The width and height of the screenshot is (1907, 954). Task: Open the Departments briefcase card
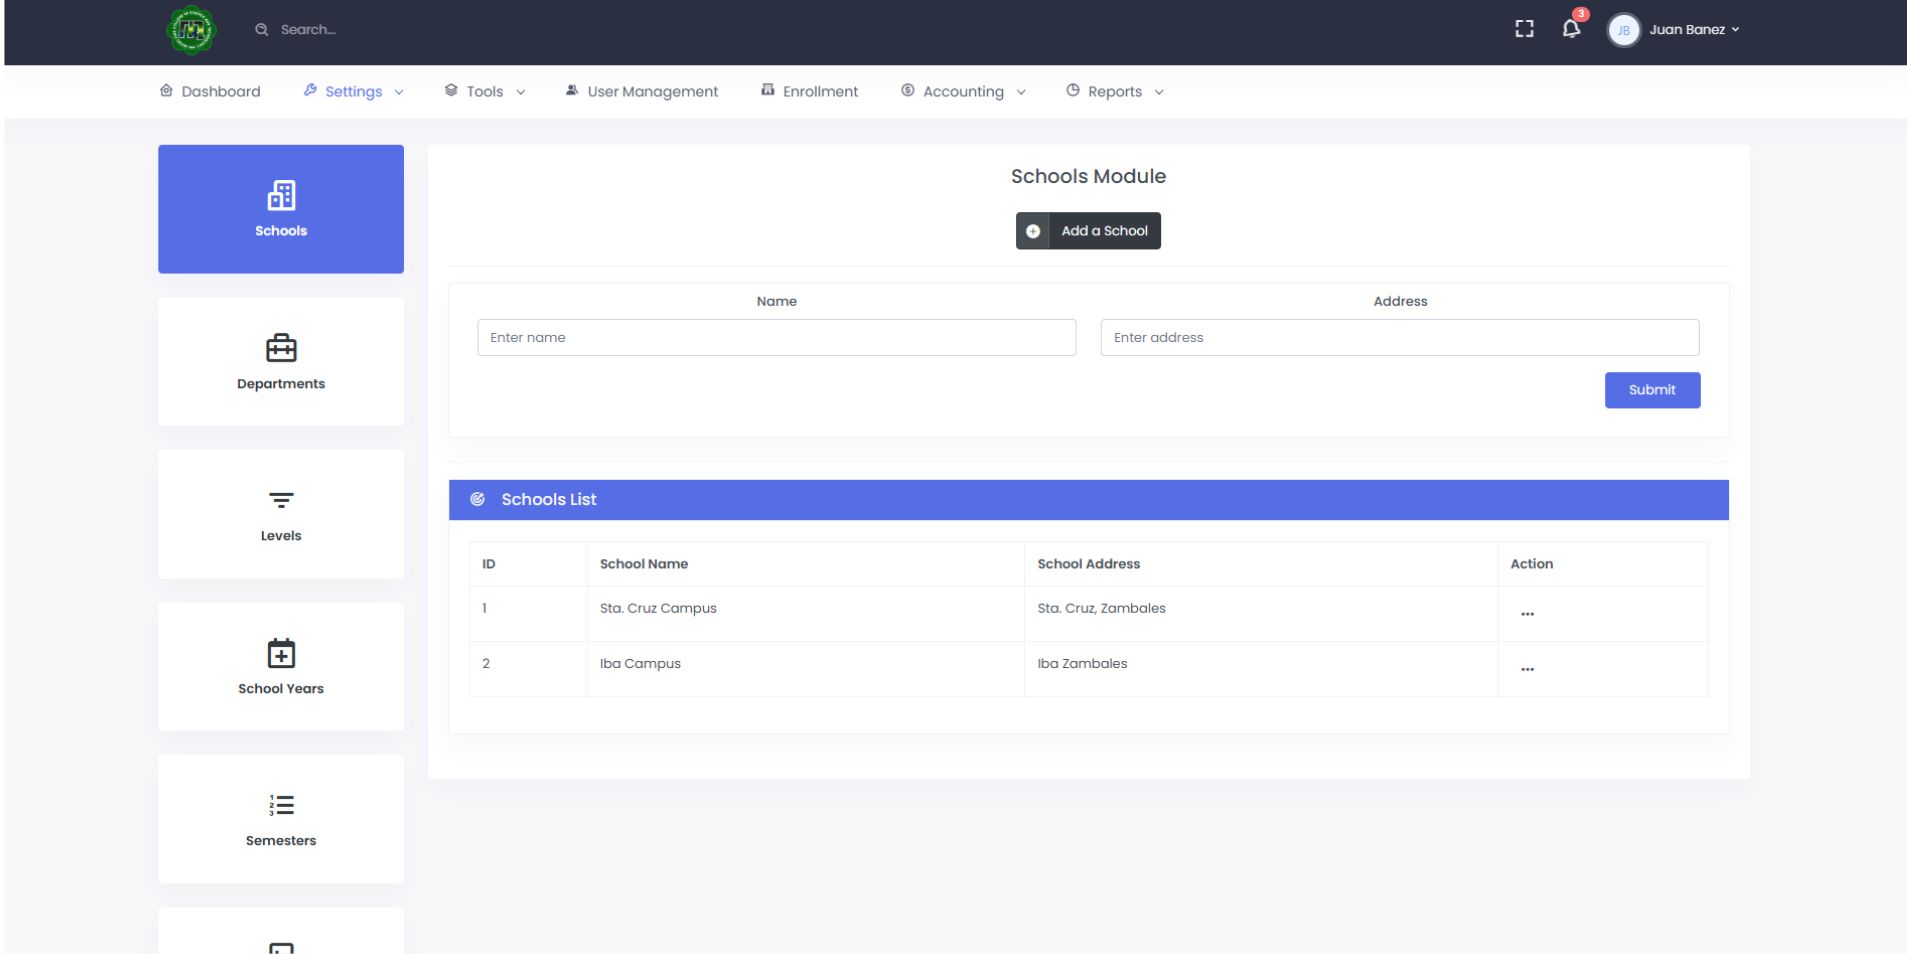click(x=281, y=361)
